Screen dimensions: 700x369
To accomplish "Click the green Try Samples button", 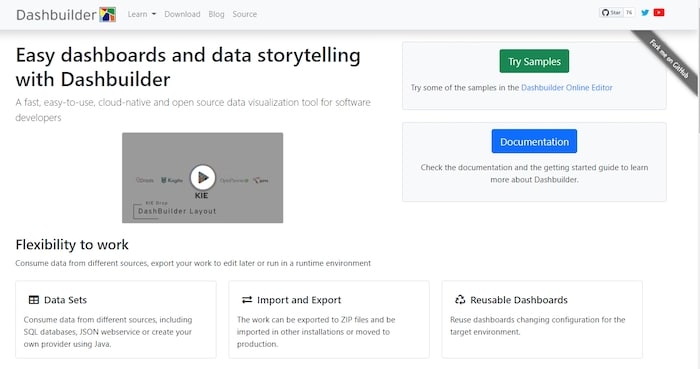I will click(x=534, y=61).
